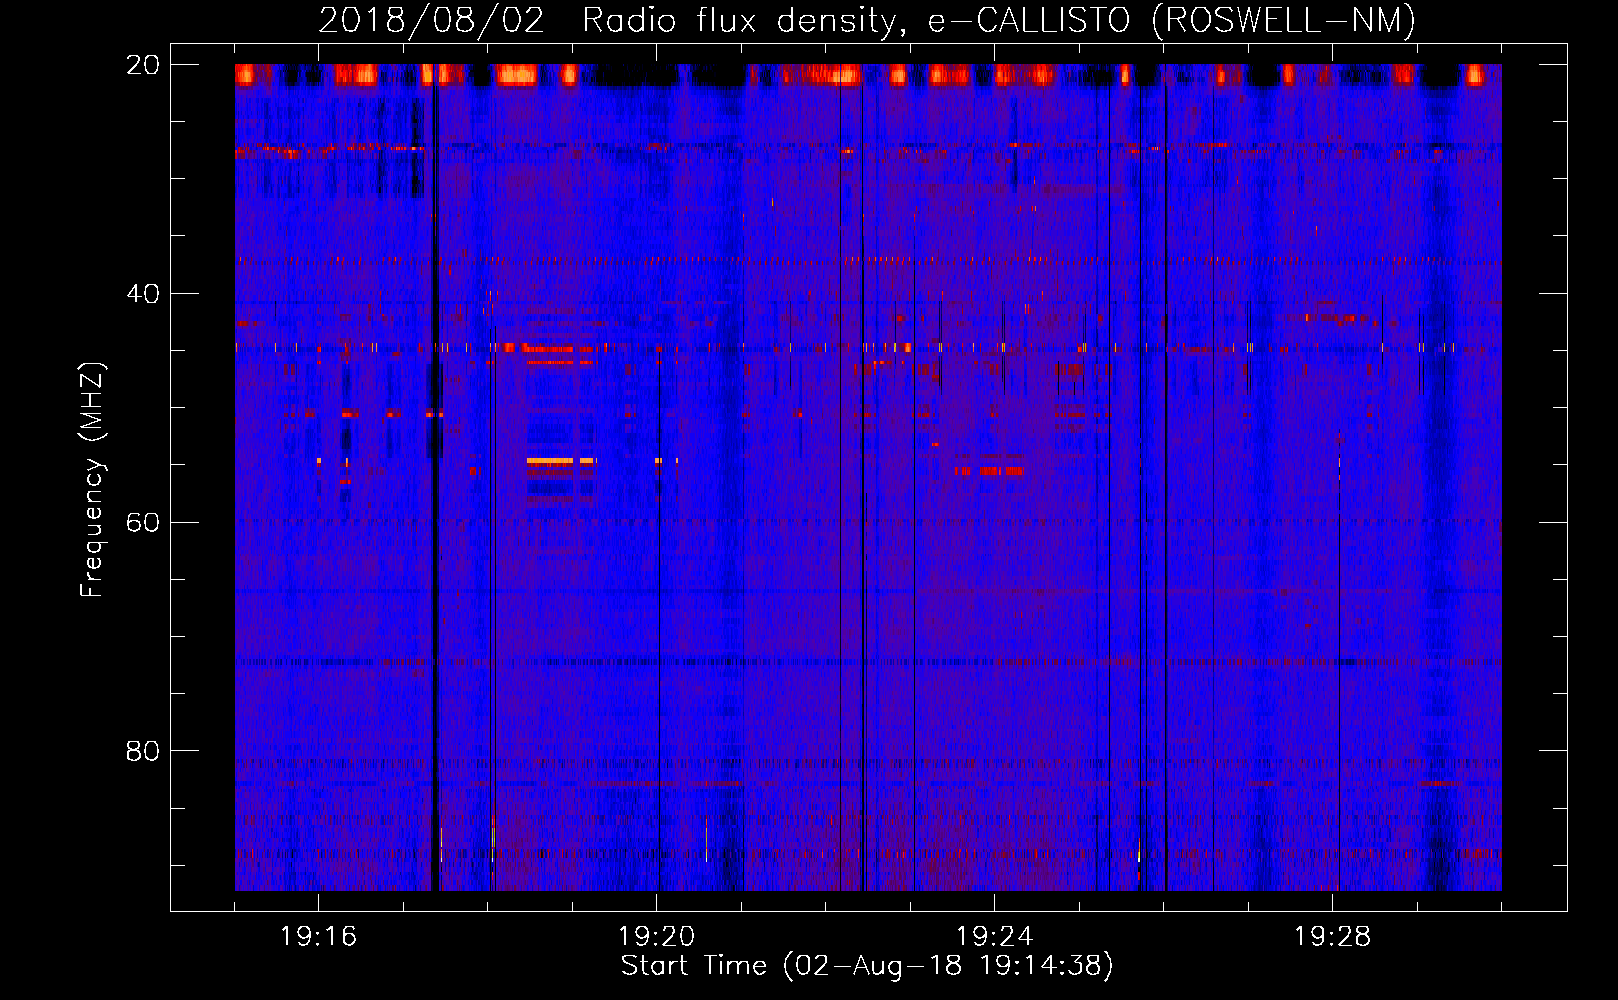
Task: Click the '60' frequency tick label
Action: click(x=143, y=522)
